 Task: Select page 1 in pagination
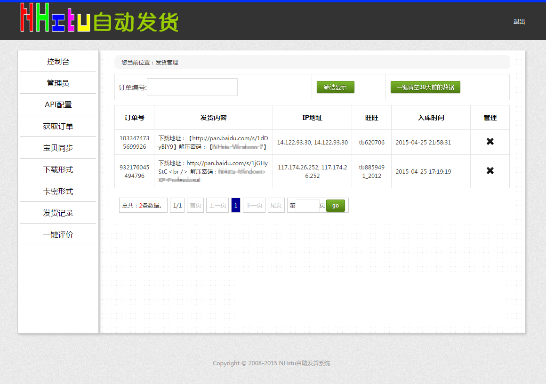[236, 205]
